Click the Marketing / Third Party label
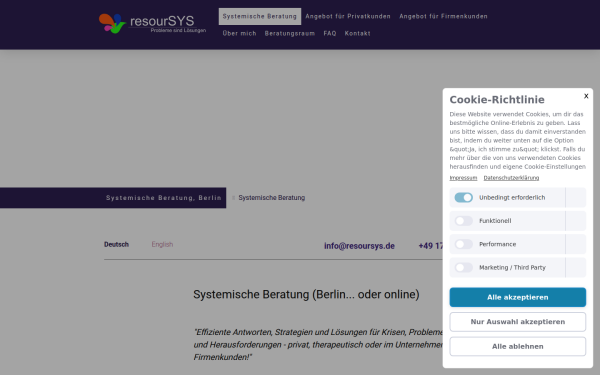 coord(512,267)
